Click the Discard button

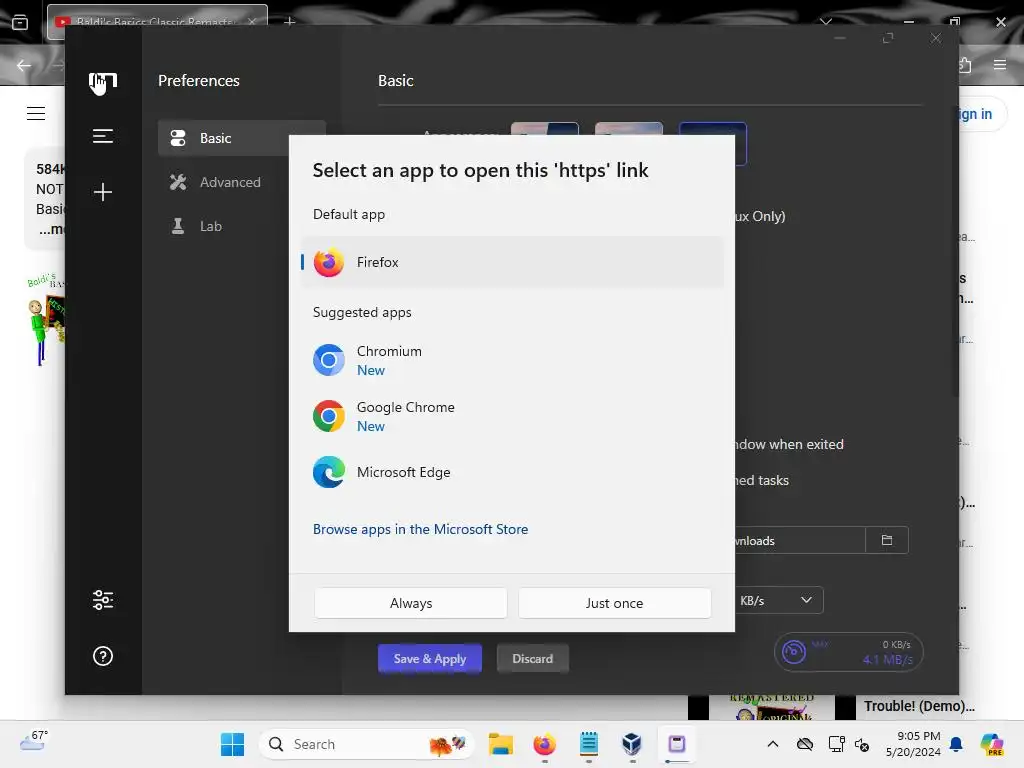pos(532,658)
